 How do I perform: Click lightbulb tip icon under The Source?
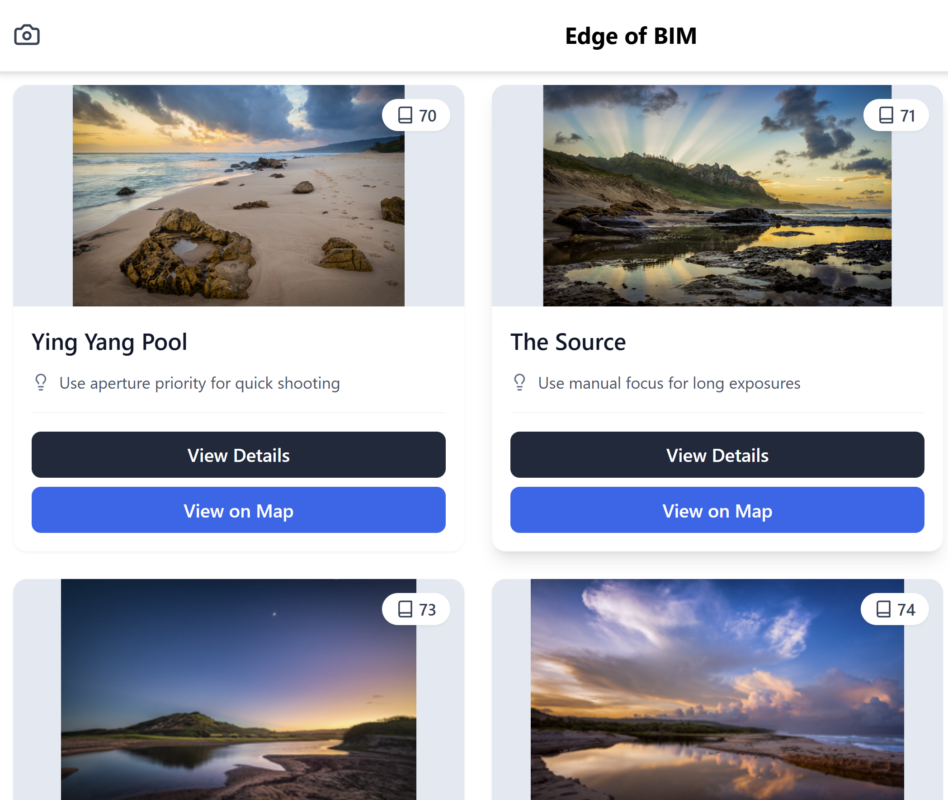pos(519,382)
